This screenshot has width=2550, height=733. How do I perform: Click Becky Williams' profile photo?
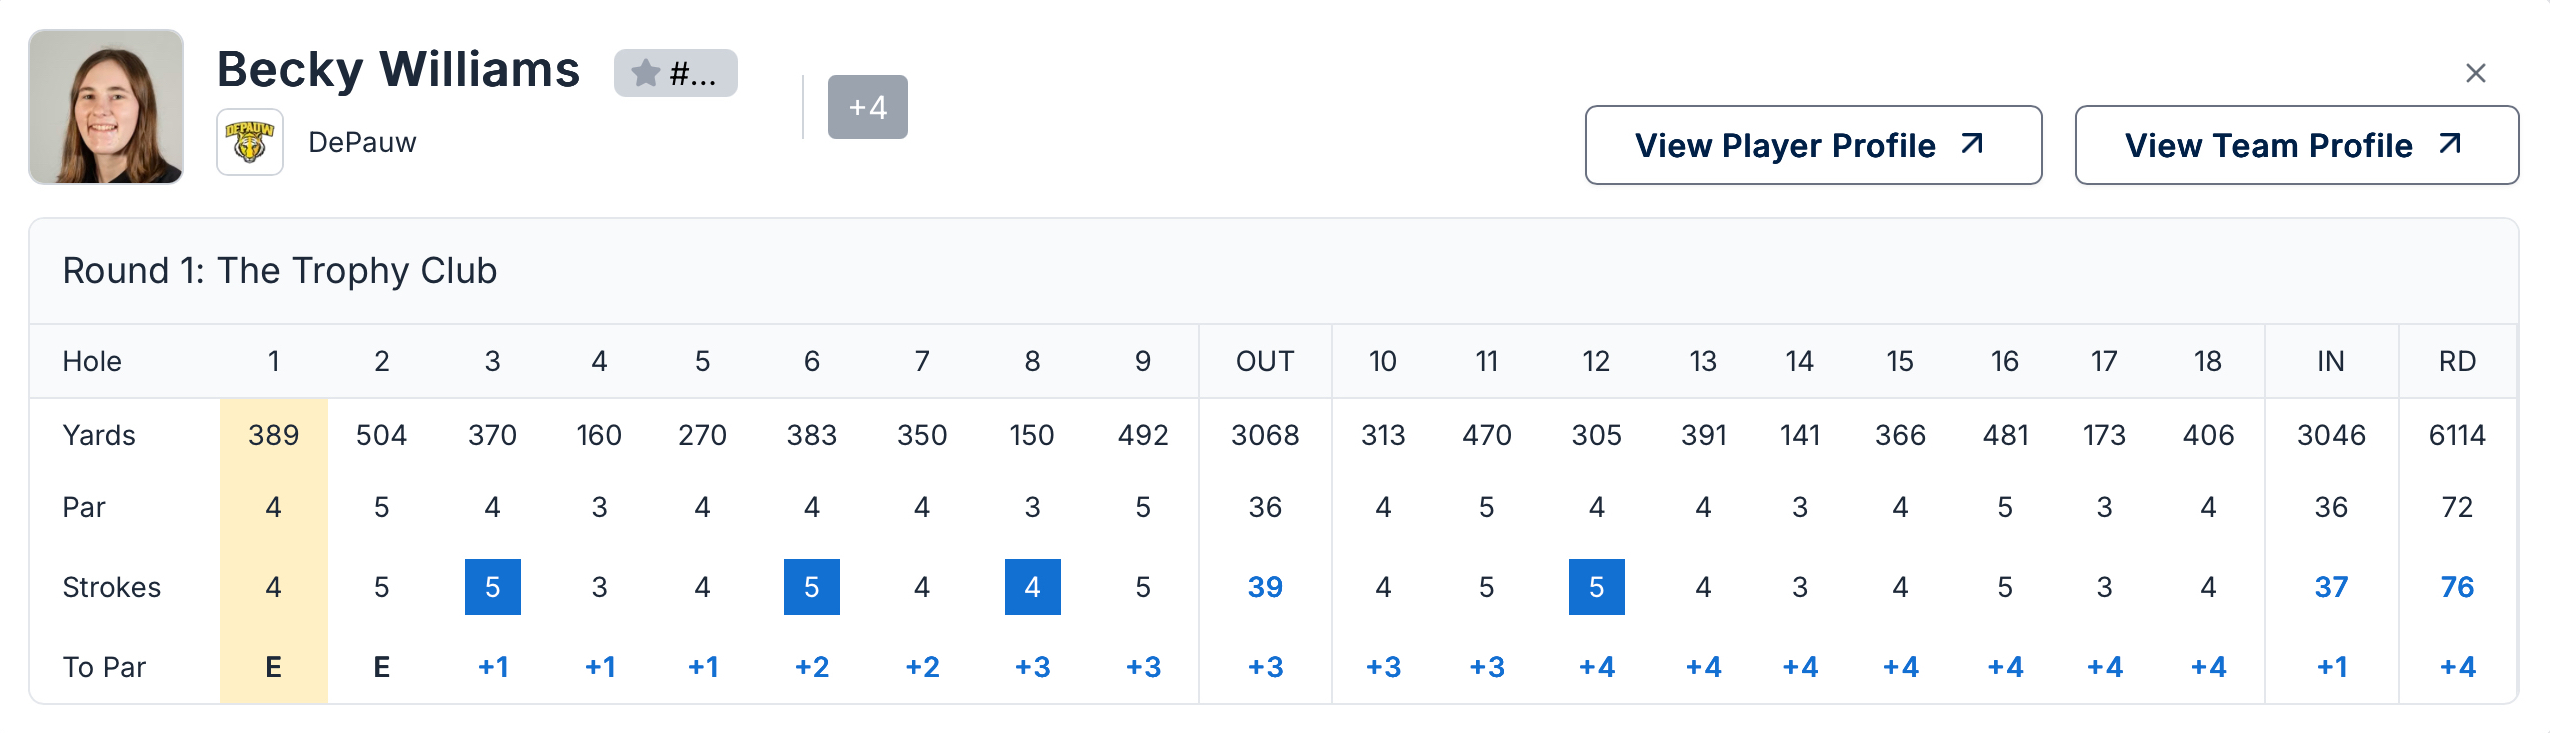click(106, 107)
